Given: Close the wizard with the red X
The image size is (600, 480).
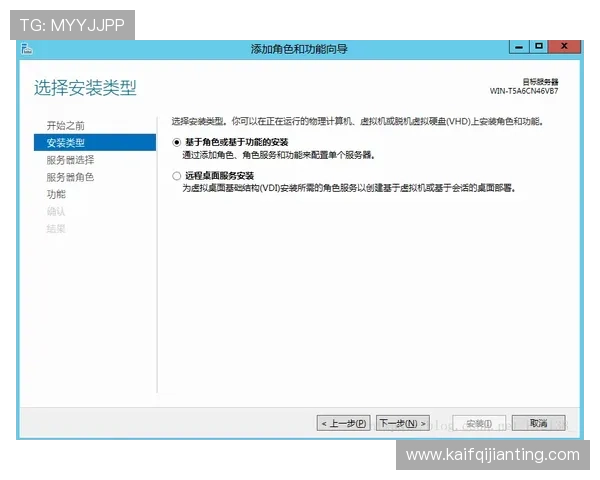Looking at the screenshot, I should coord(564,47).
